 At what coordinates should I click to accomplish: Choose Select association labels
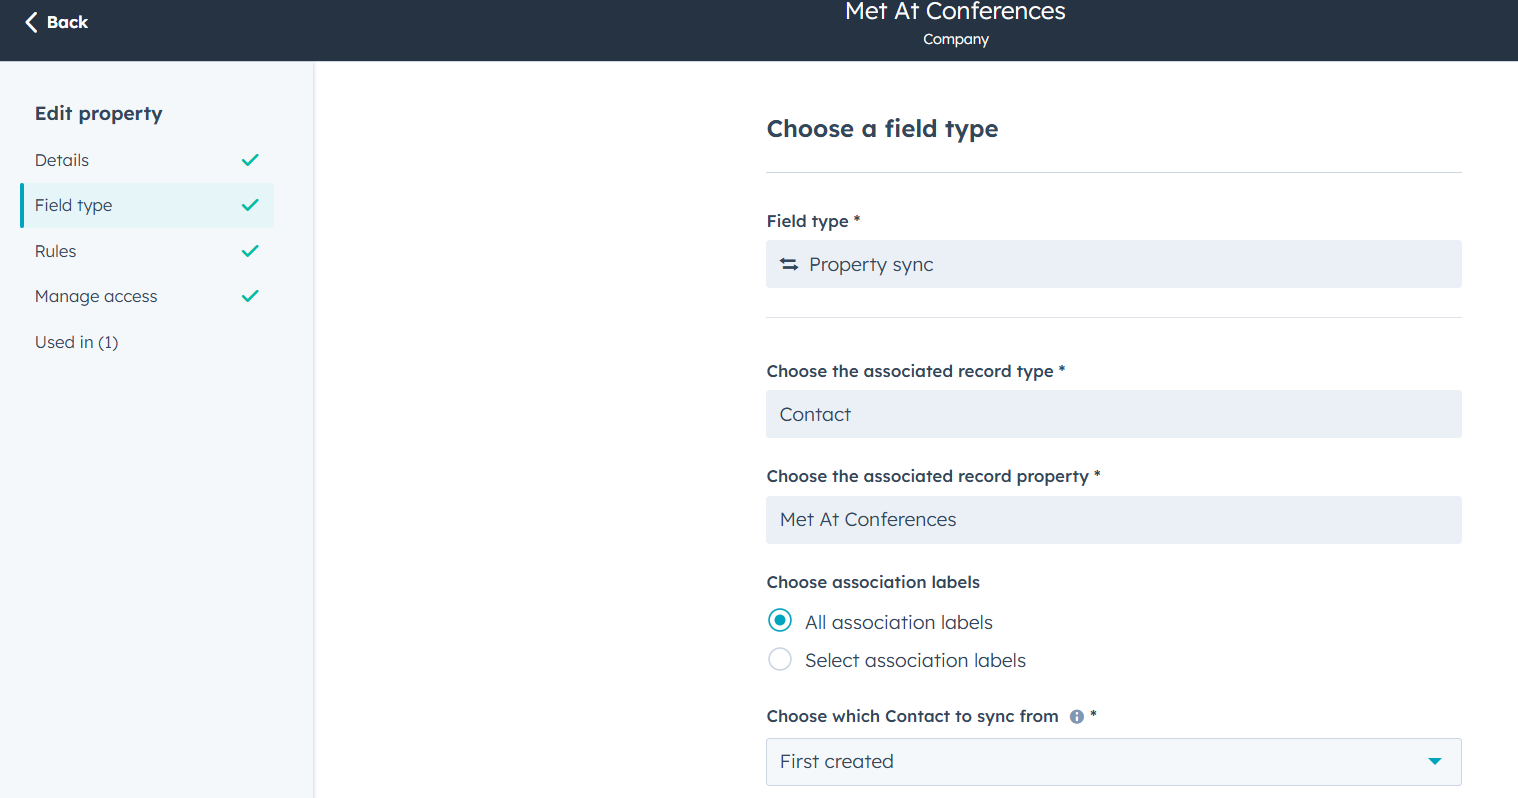779,659
